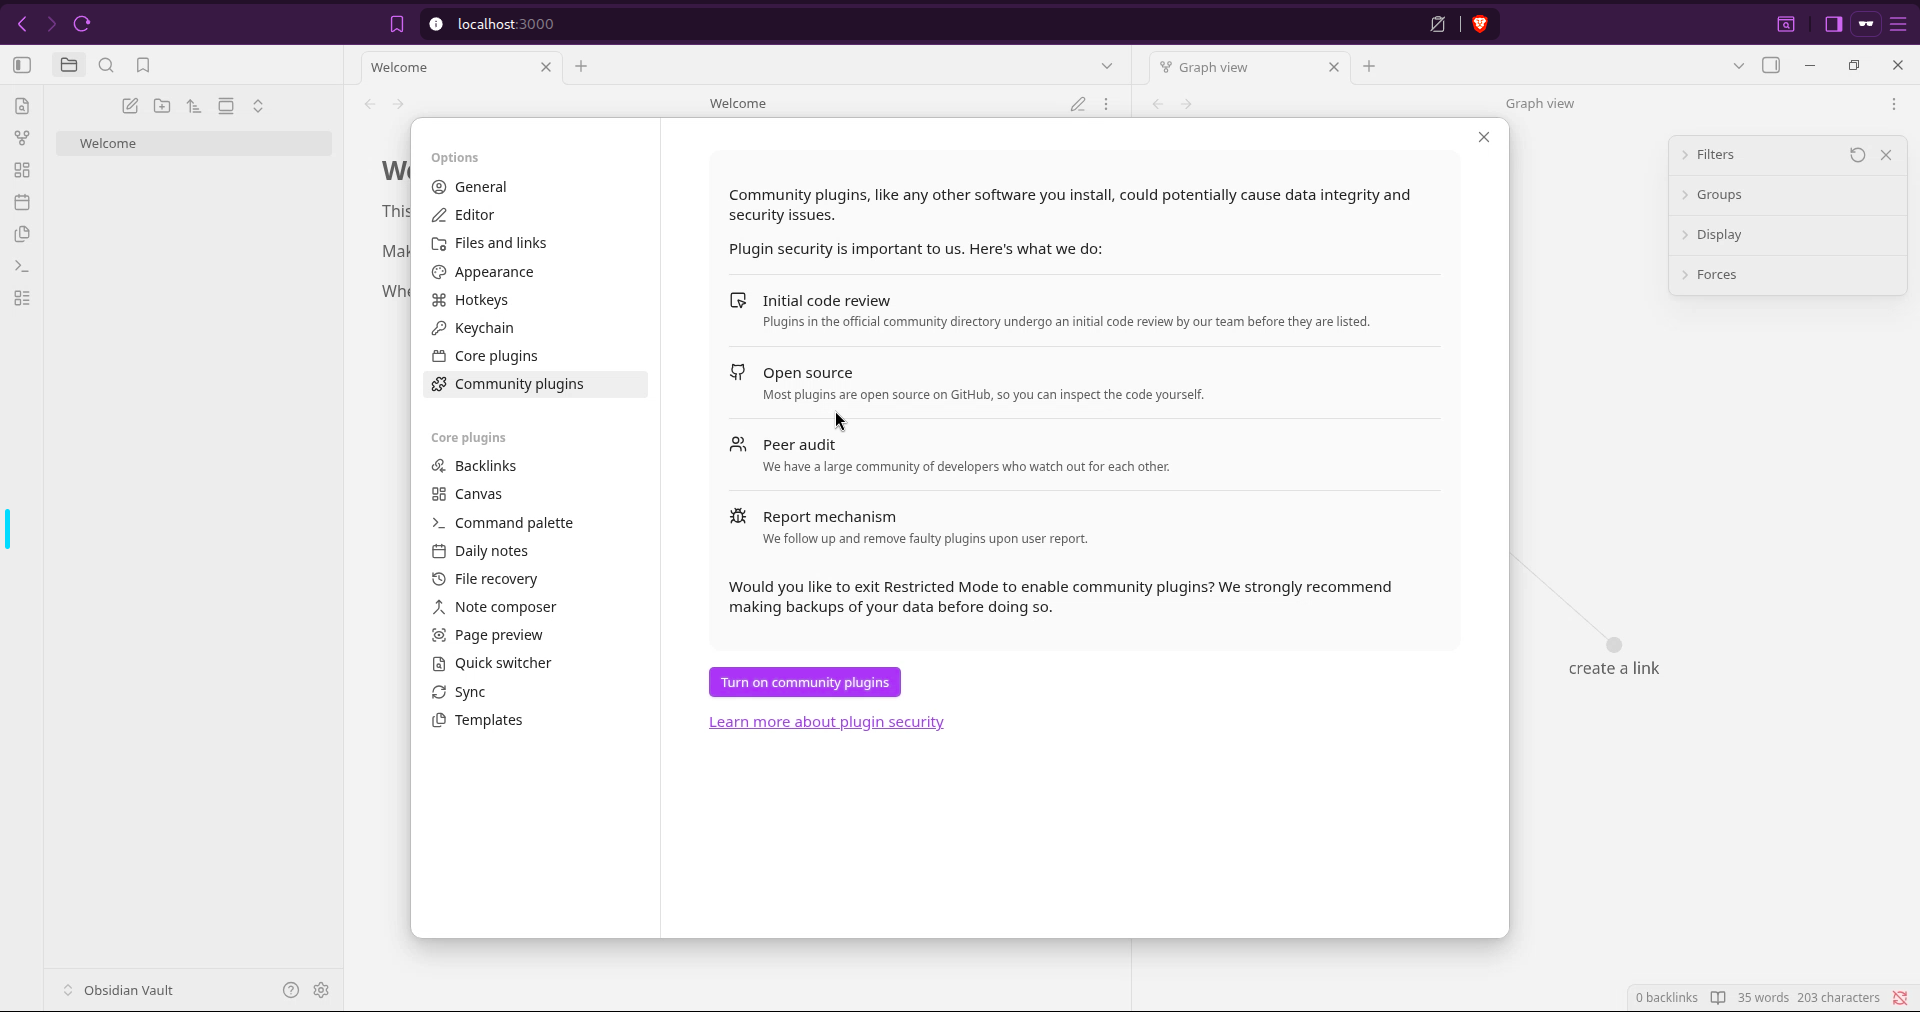Toggle edit mode pencil icon on Welcome note
1920x1012 pixels.
[1078, 104]
